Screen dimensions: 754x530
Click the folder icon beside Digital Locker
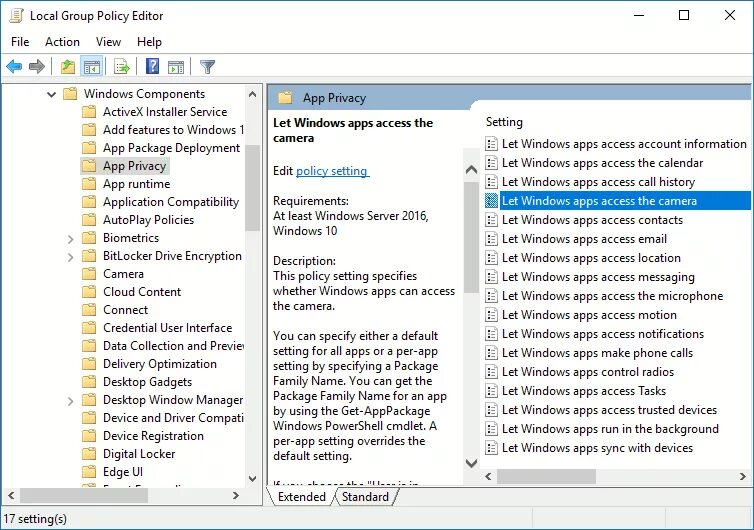point(89,454)
